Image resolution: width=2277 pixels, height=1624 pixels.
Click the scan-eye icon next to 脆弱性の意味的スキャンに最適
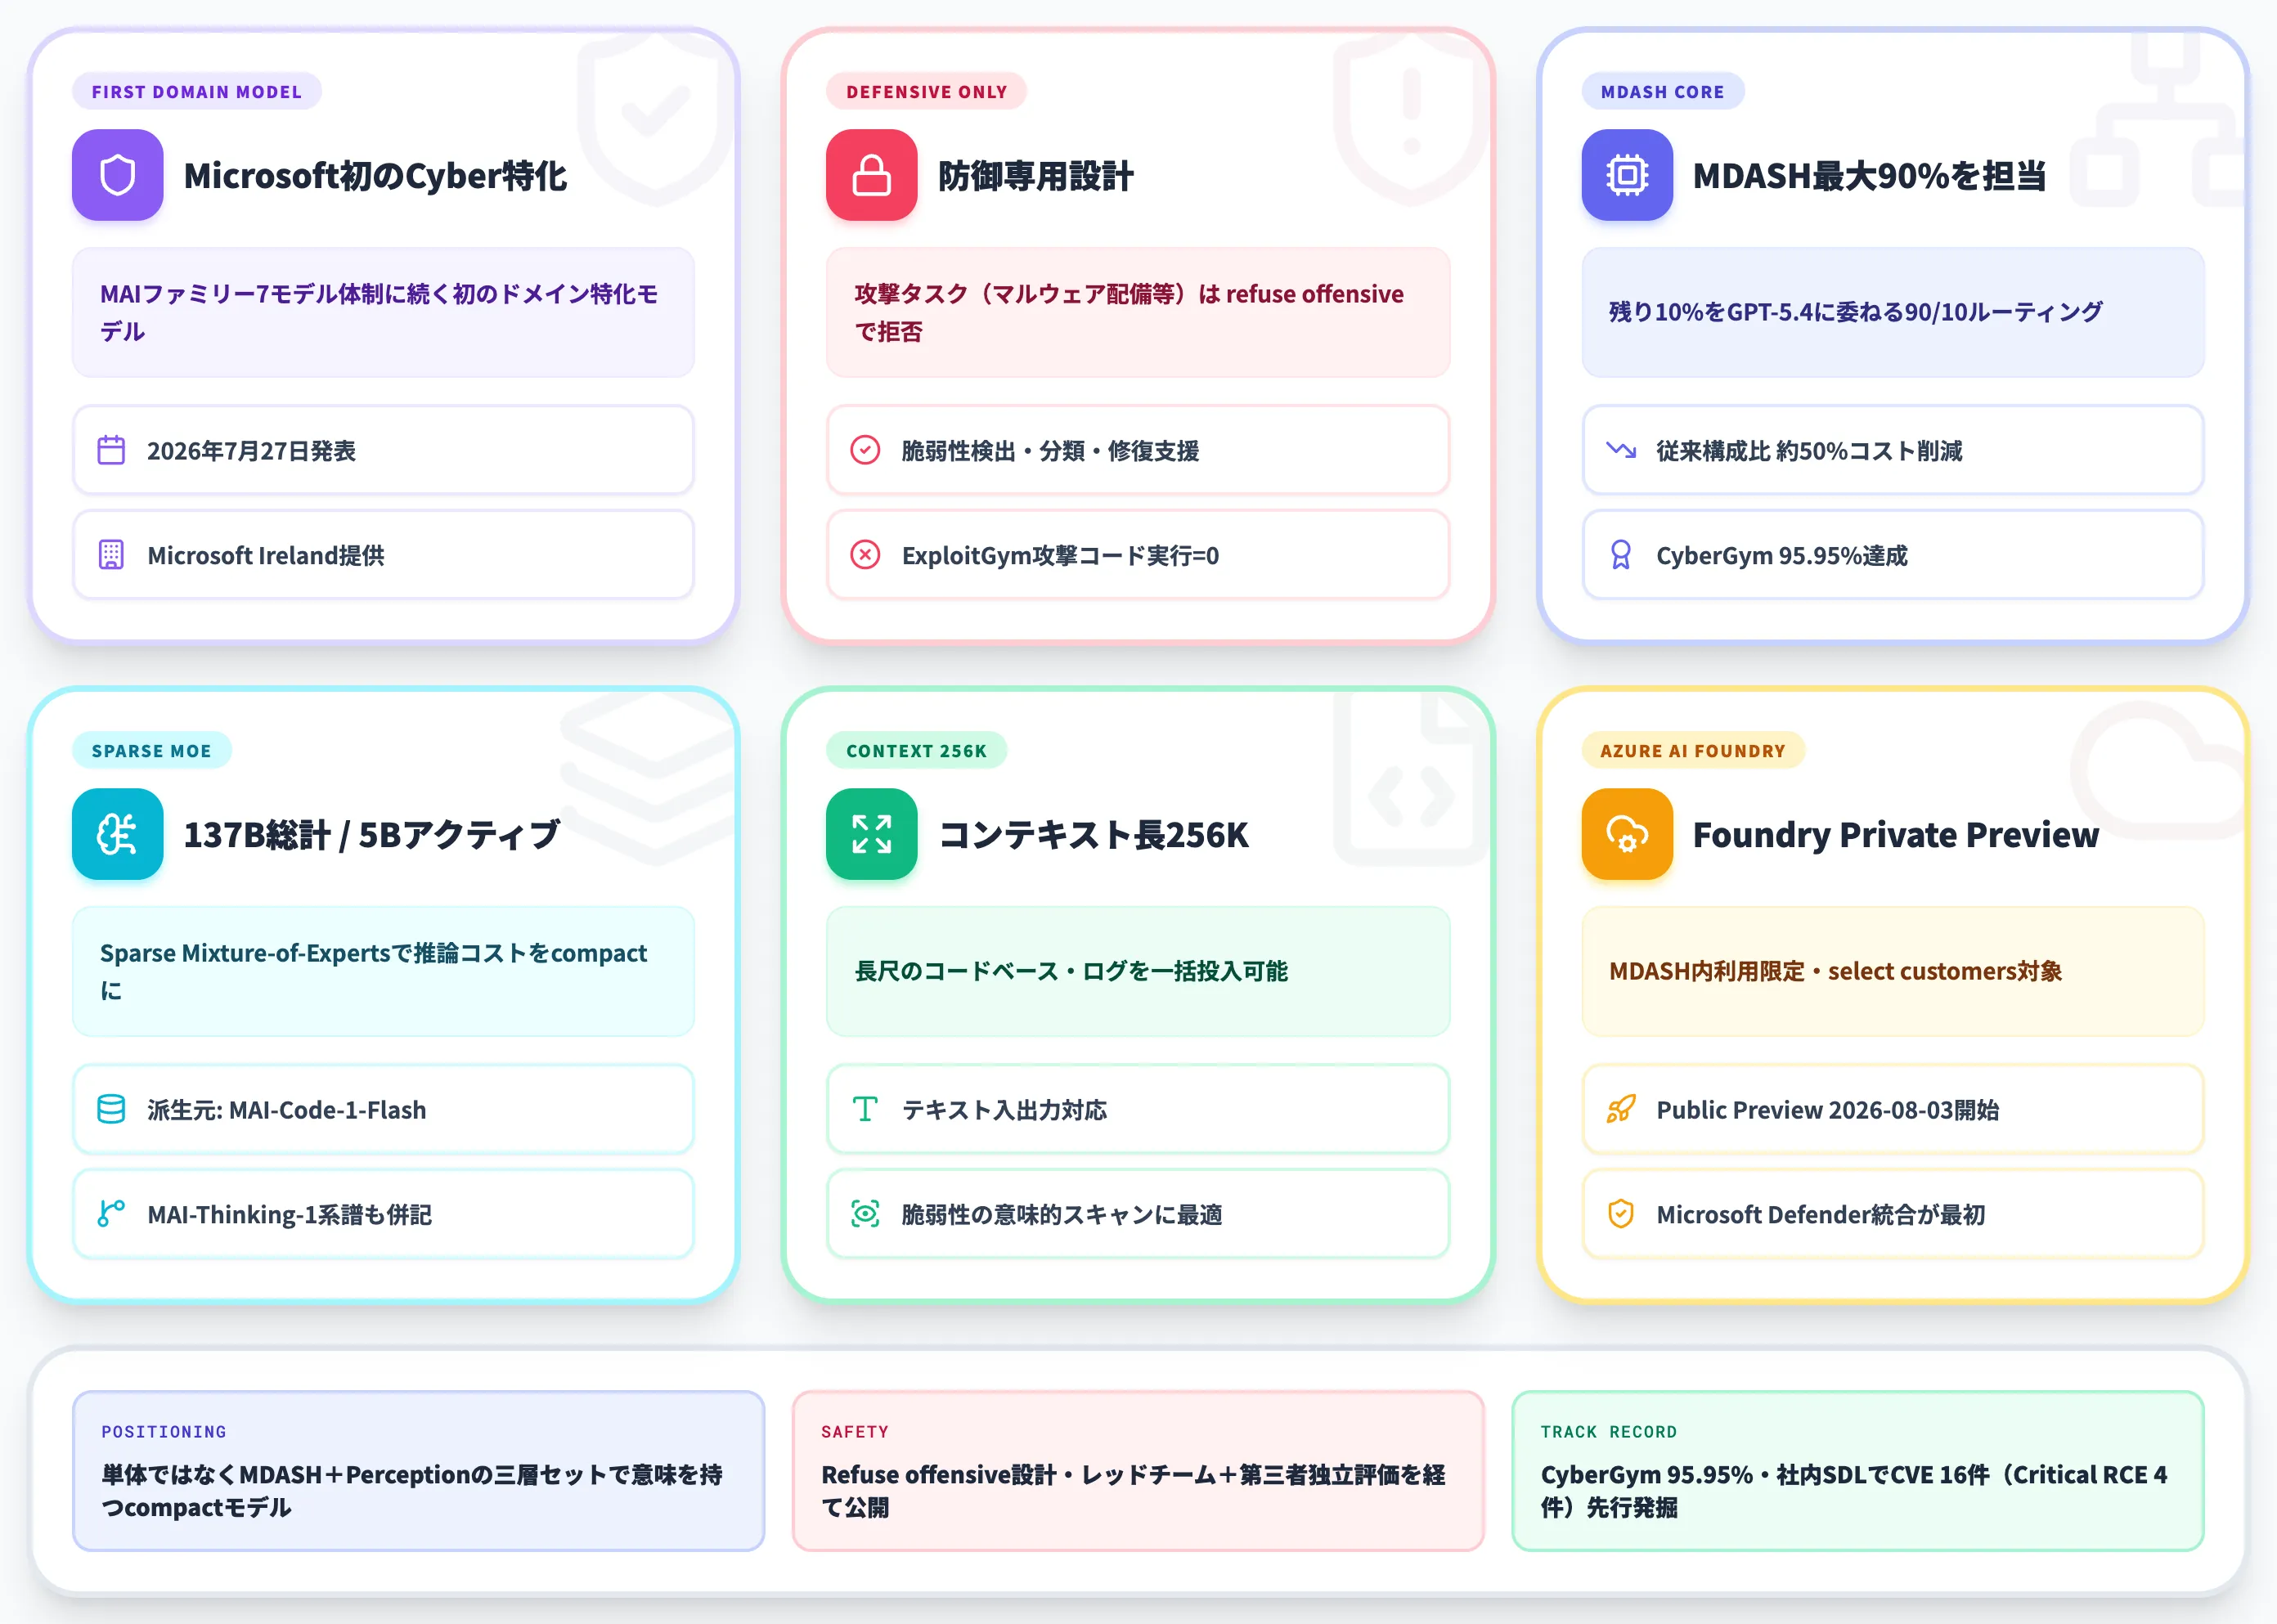865,1214
